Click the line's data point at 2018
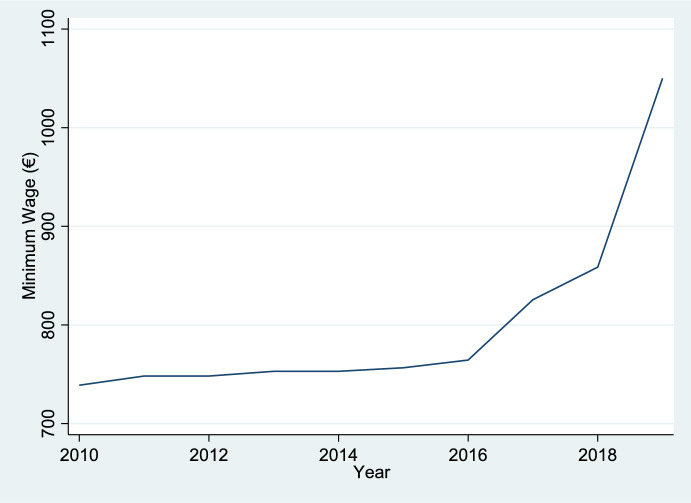The image size is (691, 503). click(598, 267)
